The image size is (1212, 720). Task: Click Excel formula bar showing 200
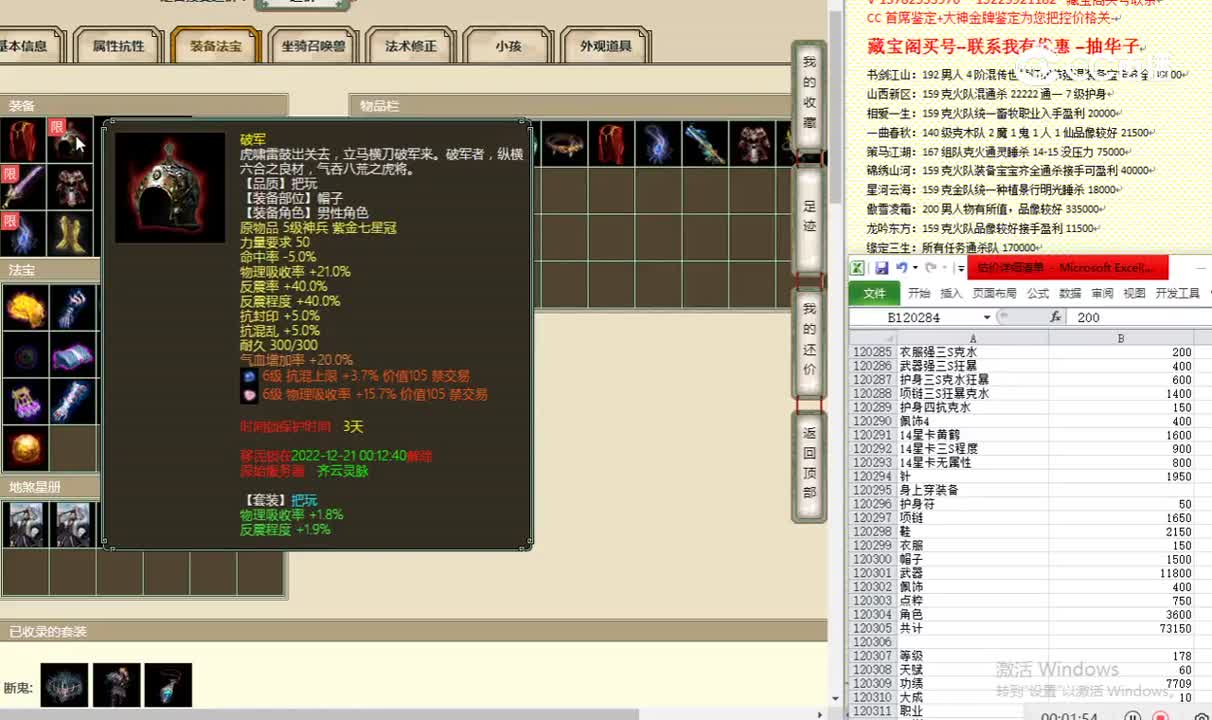(1140, 317)
